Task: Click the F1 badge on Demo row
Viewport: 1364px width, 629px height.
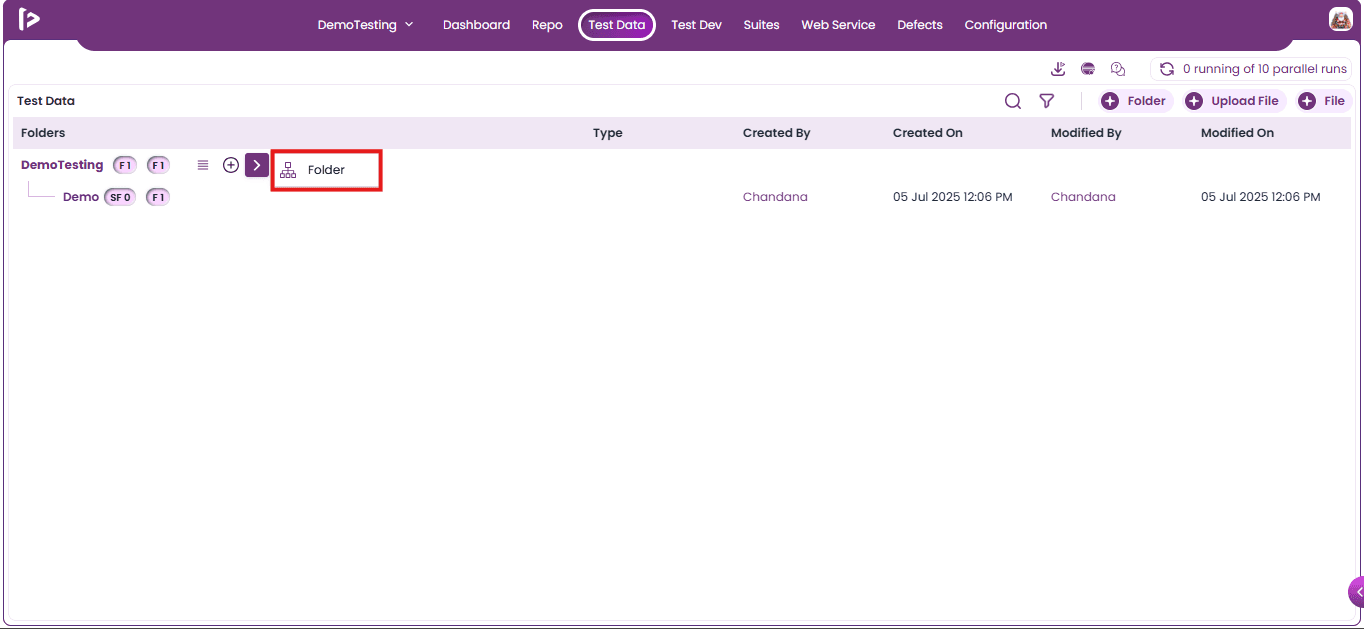Action: [x=158, y=197]
